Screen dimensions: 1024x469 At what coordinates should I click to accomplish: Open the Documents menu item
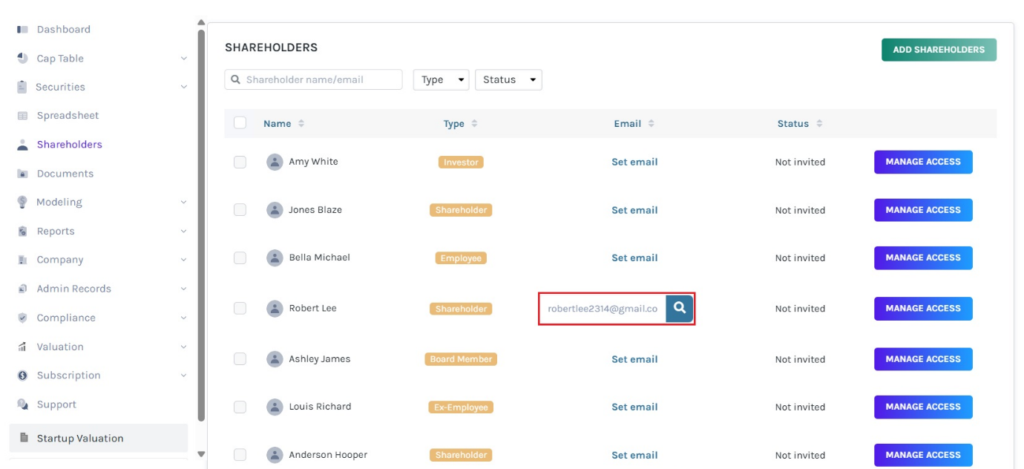tap(65, 174)
